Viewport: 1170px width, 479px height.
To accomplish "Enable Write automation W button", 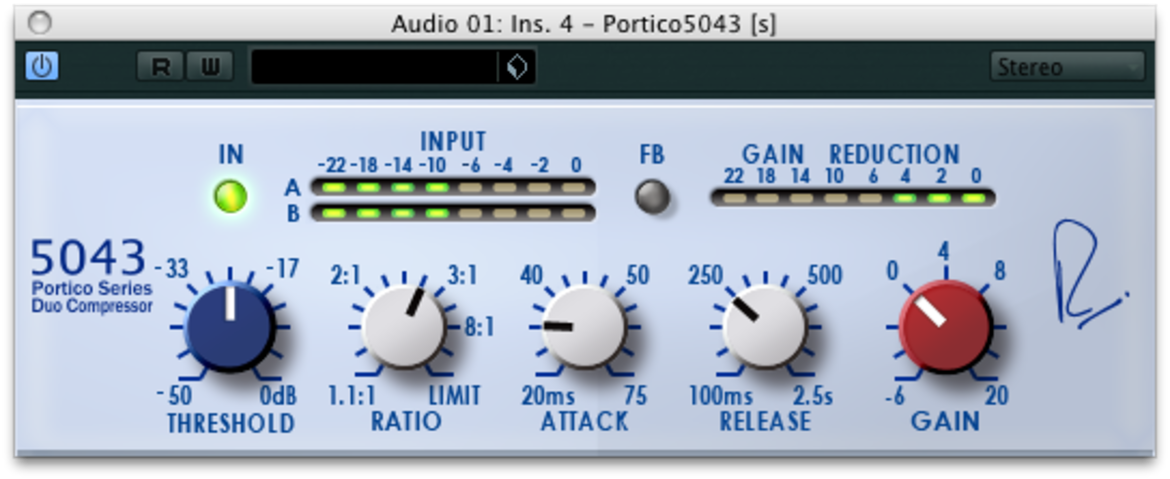I will [210, 66].
